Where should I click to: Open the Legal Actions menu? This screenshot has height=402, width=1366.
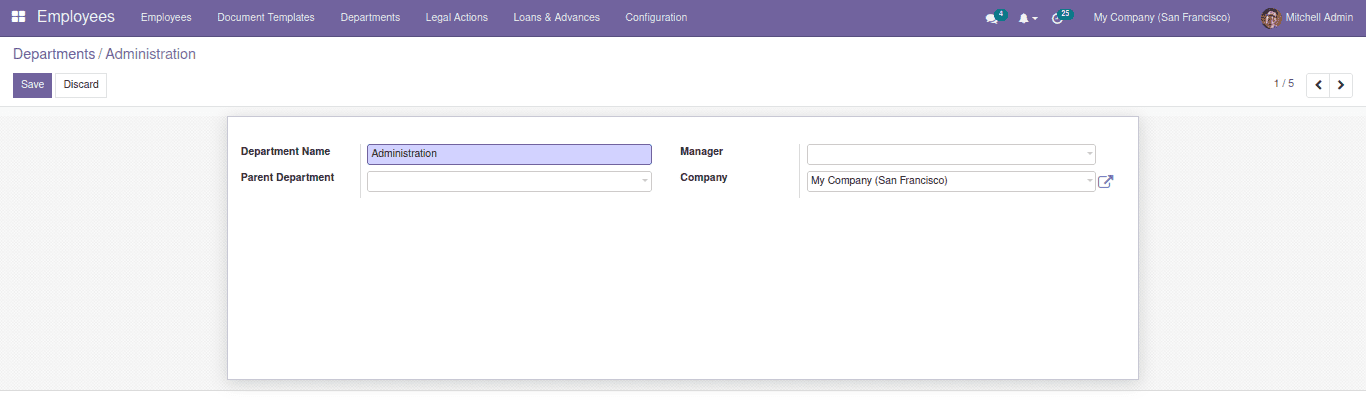[456, 18]
